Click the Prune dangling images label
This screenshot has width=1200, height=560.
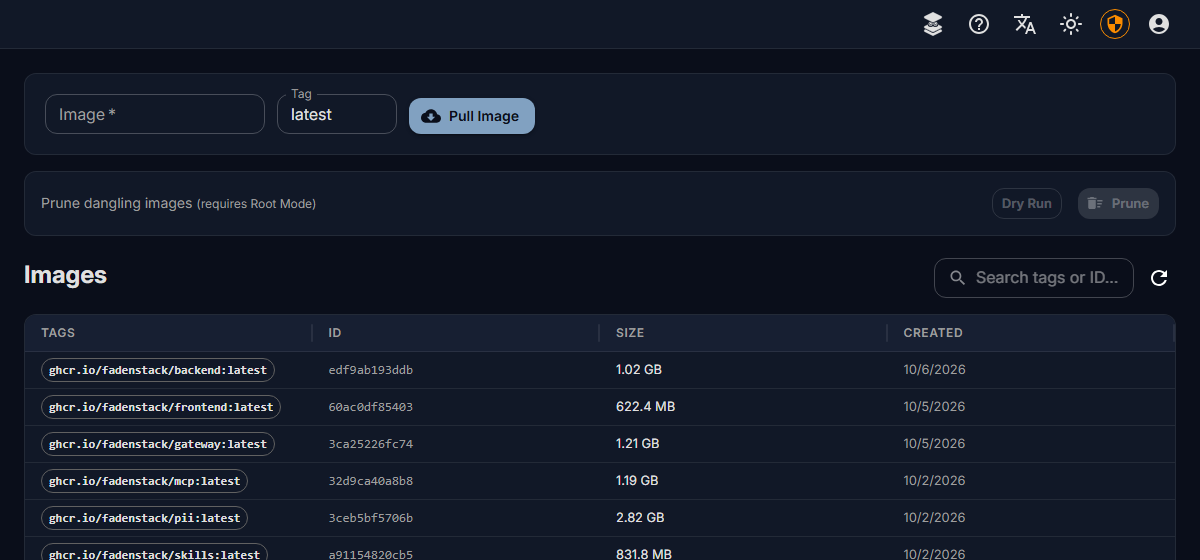pos(116,203)
